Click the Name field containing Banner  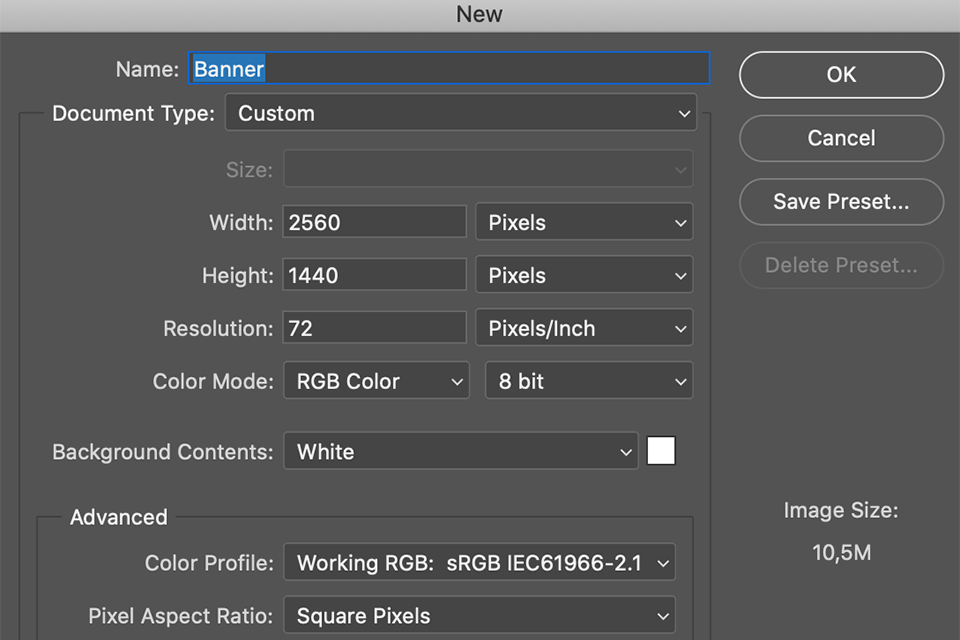450,69
